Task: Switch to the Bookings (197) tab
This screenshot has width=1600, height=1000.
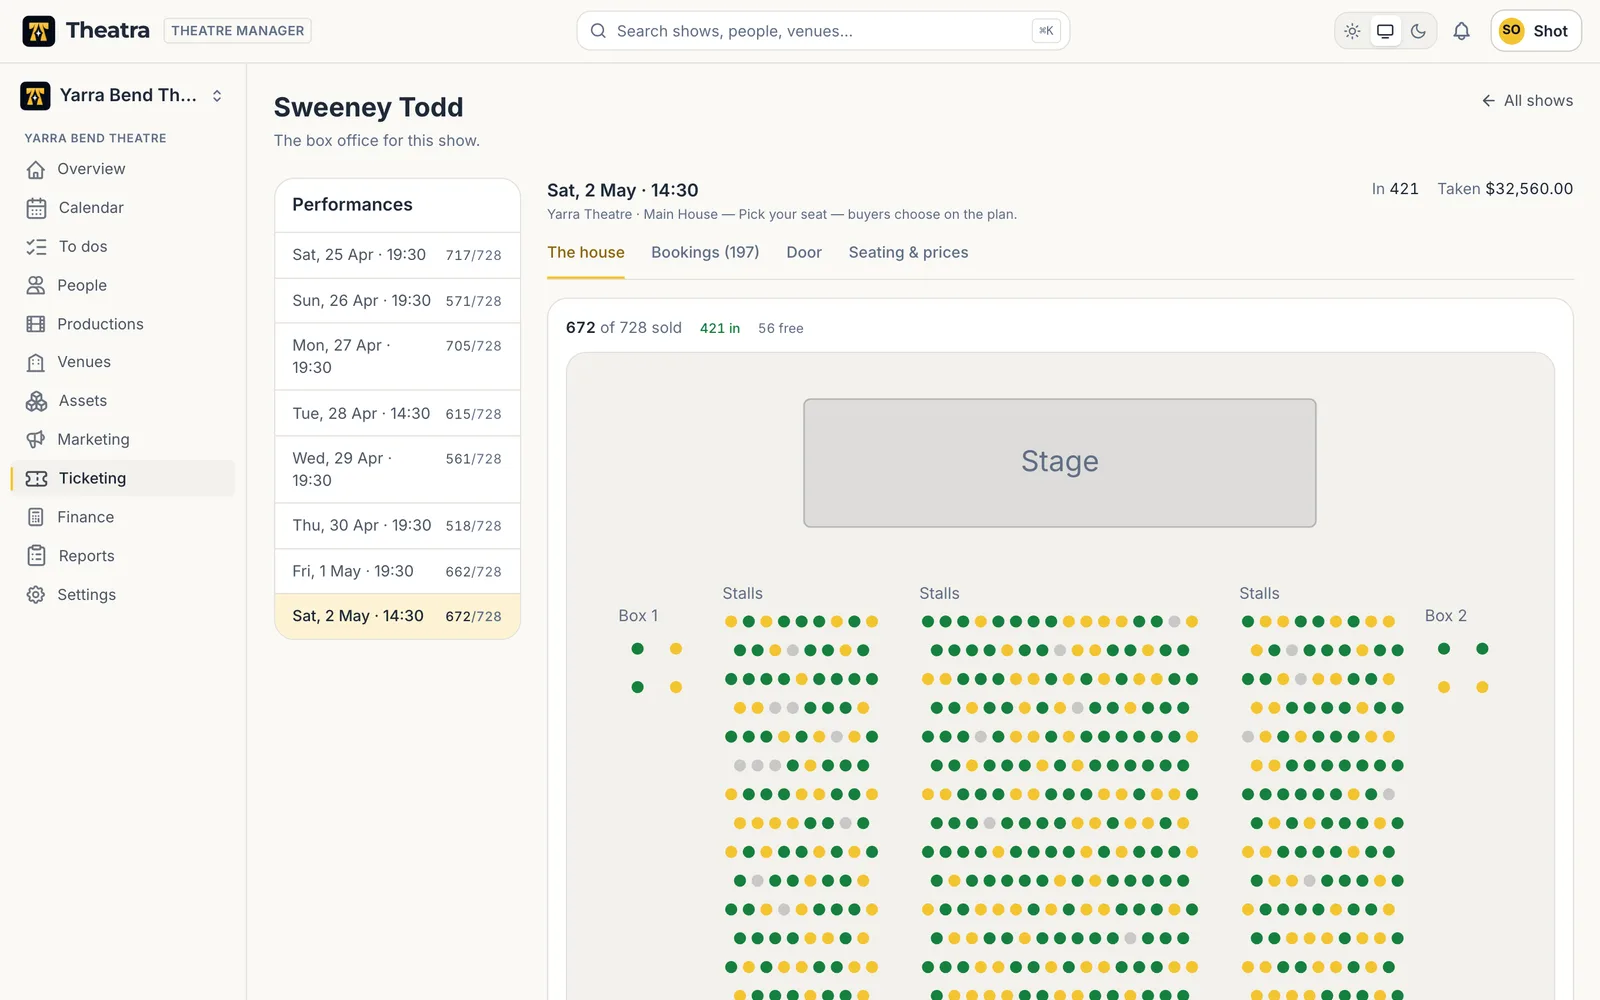Action: [705, 253]
